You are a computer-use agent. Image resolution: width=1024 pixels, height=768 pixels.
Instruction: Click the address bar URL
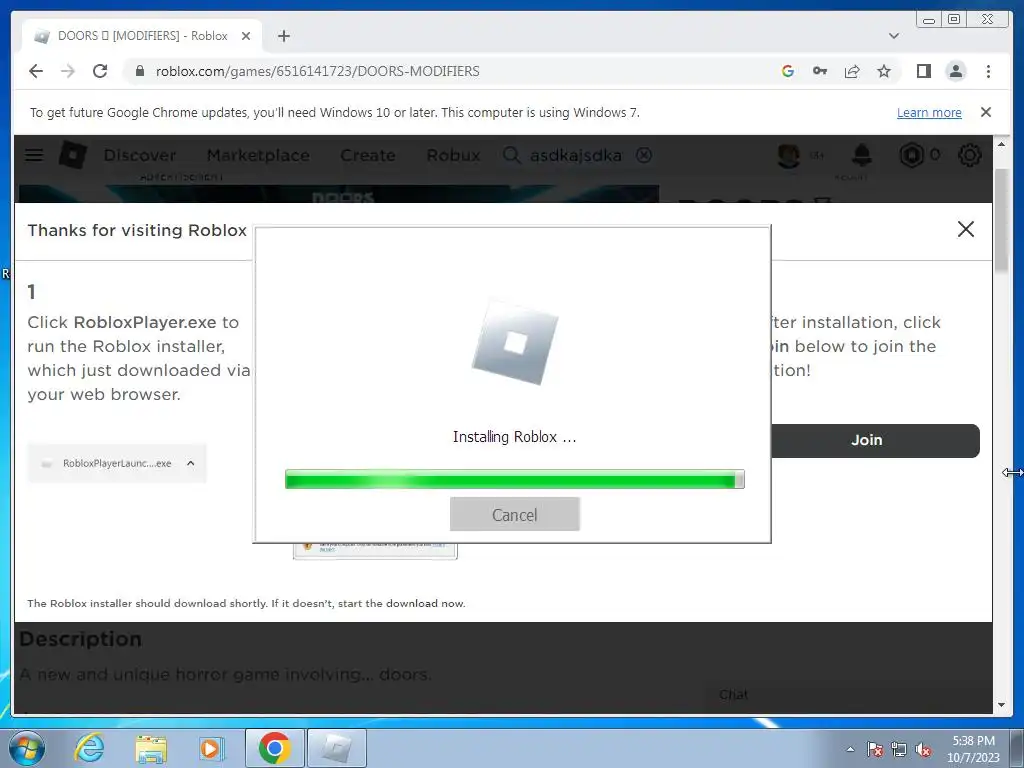pyautogui.click(x=317, y=71)
